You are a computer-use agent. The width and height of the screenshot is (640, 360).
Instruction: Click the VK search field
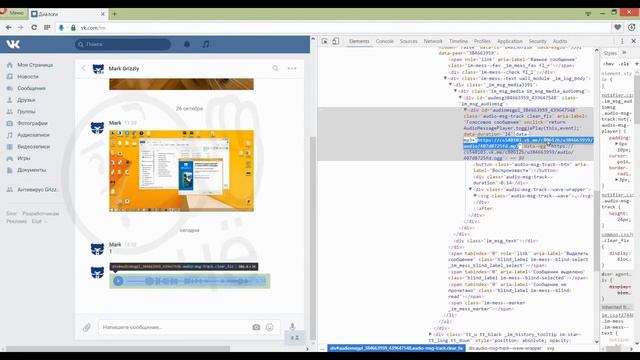click(x=123, y=44)
